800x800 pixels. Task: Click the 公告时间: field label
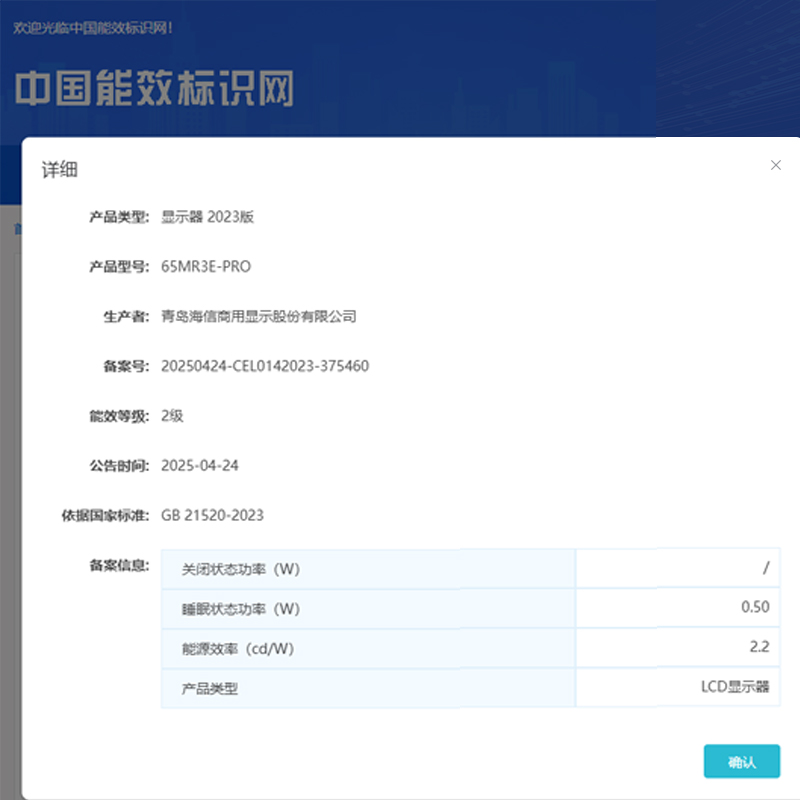point(119,465)
